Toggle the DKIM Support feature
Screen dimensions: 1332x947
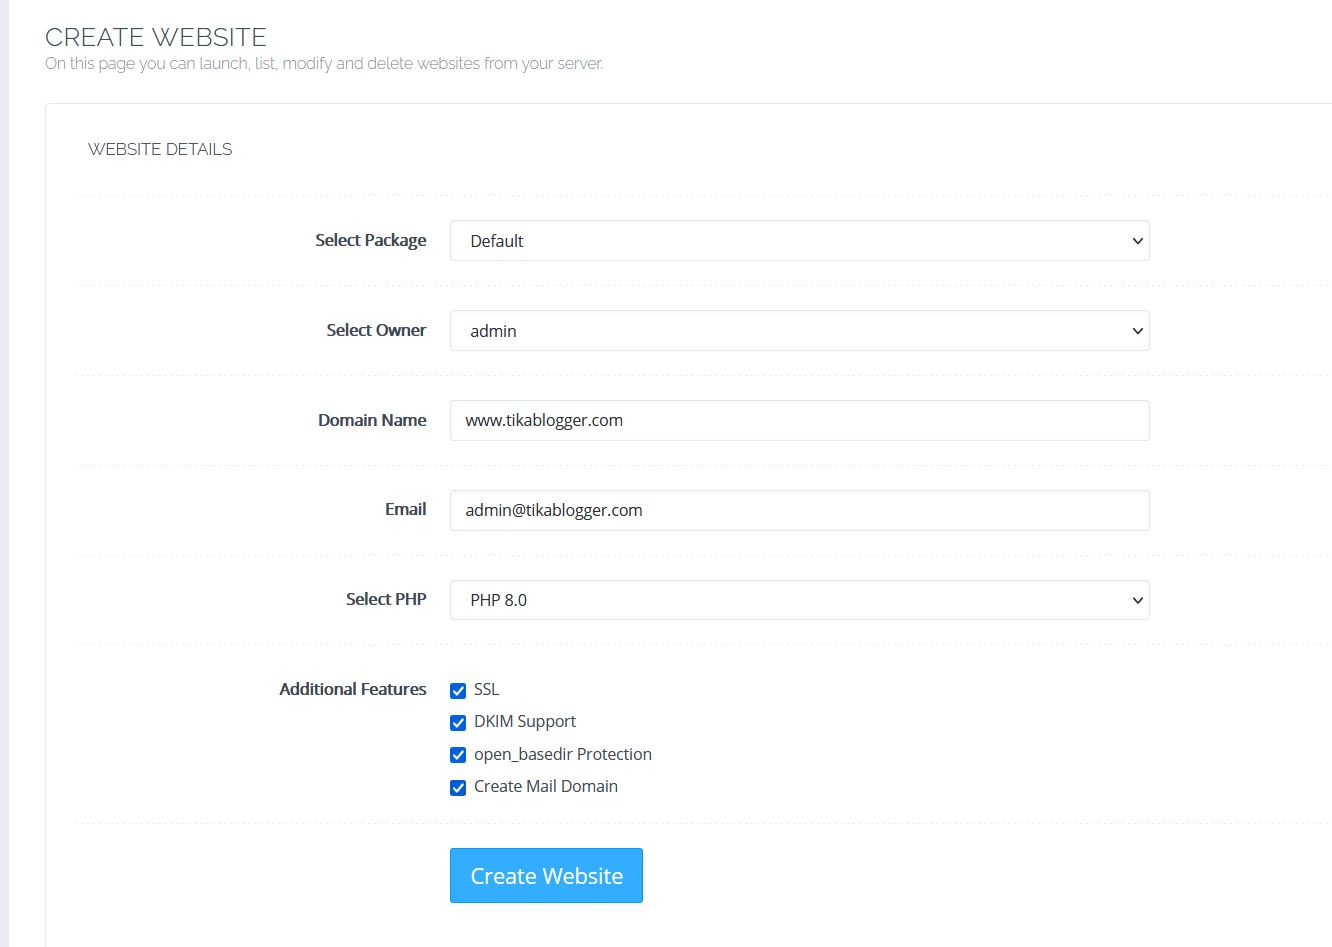pyautogui.click(x=458, y=722)
